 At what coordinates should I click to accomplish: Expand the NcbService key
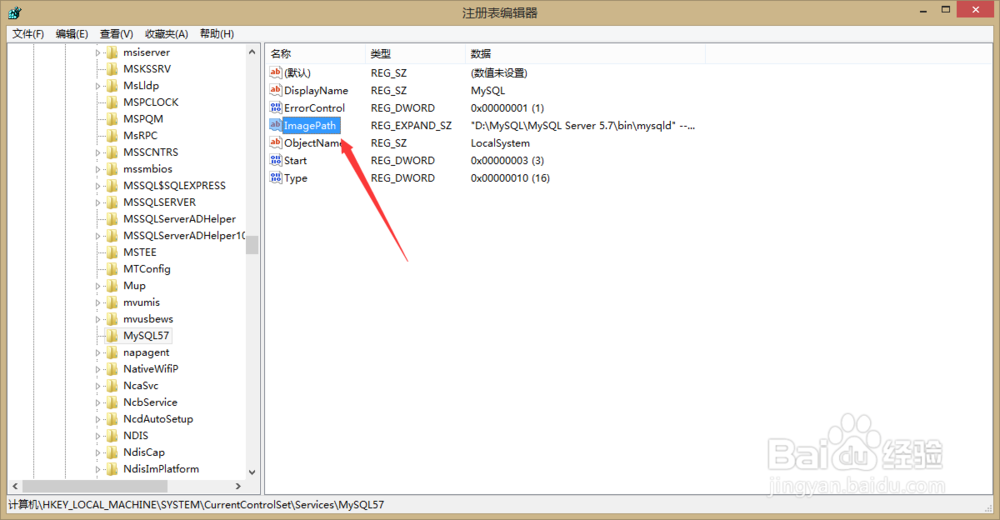click(98, 402)
